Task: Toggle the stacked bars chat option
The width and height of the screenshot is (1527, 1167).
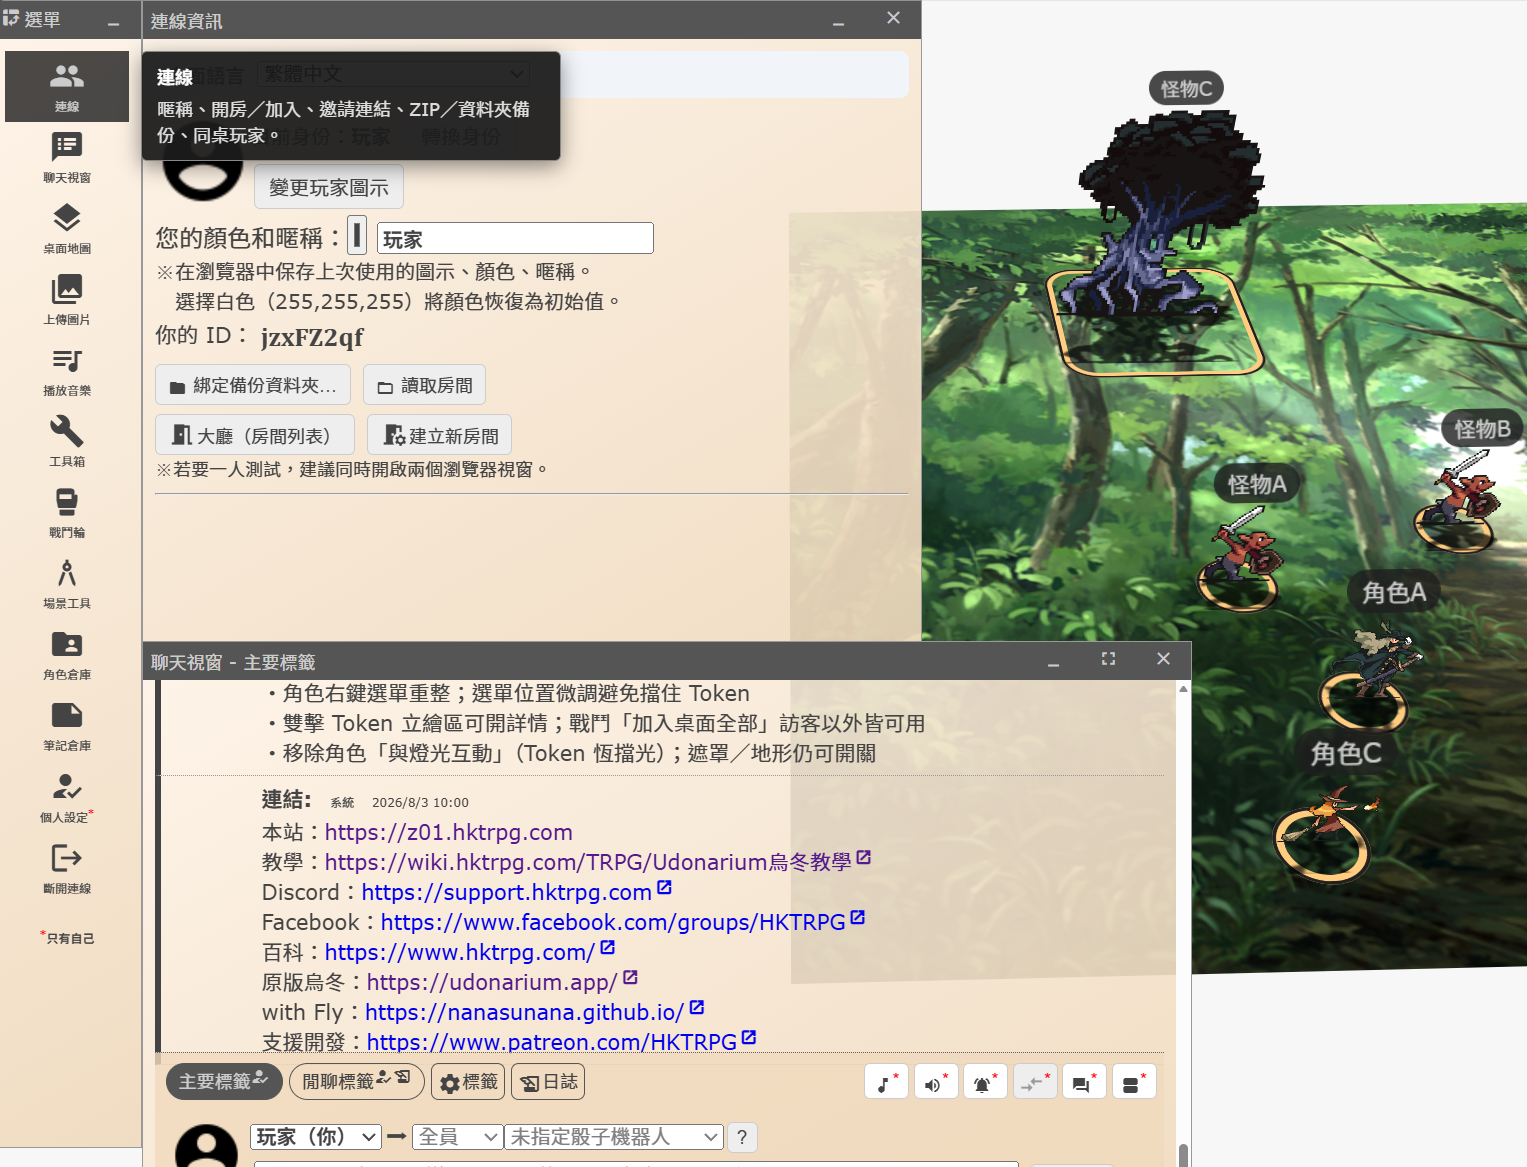Action: coord(1134,1082)
